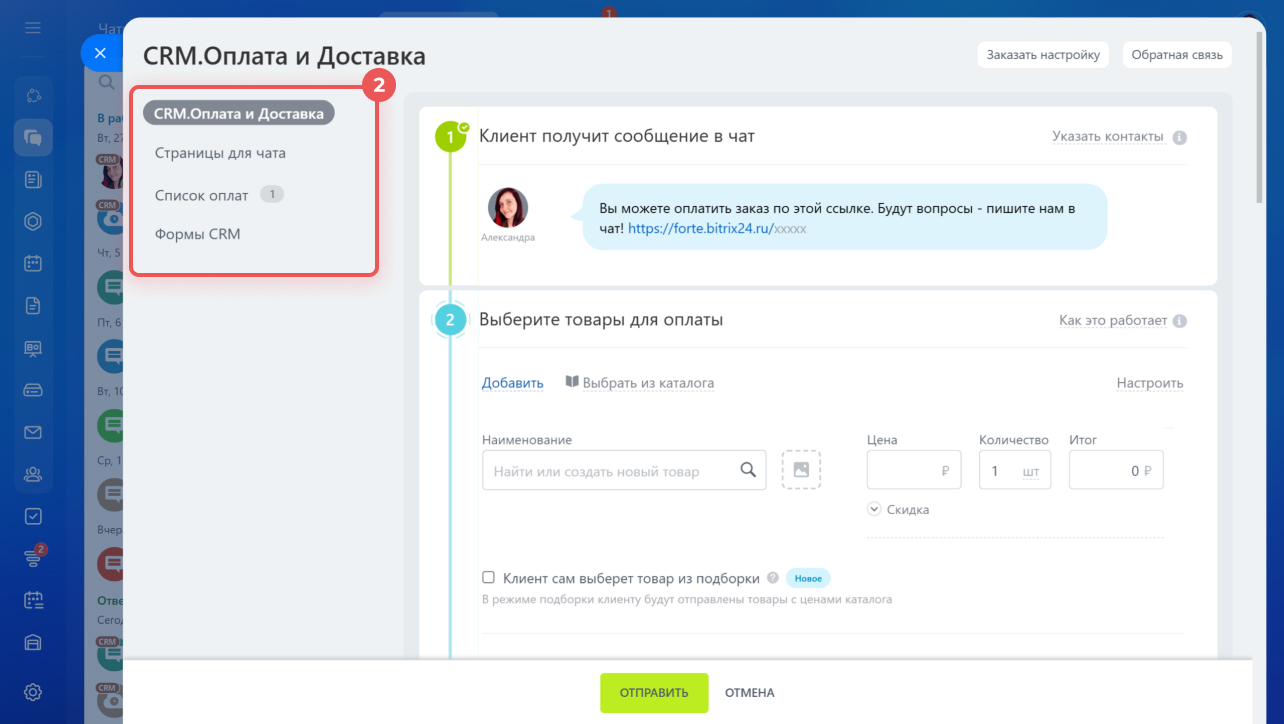Go to Формы CRM menu item
Screen dimensions: 1284x724
pyautogui.click(x=197, y=234)
